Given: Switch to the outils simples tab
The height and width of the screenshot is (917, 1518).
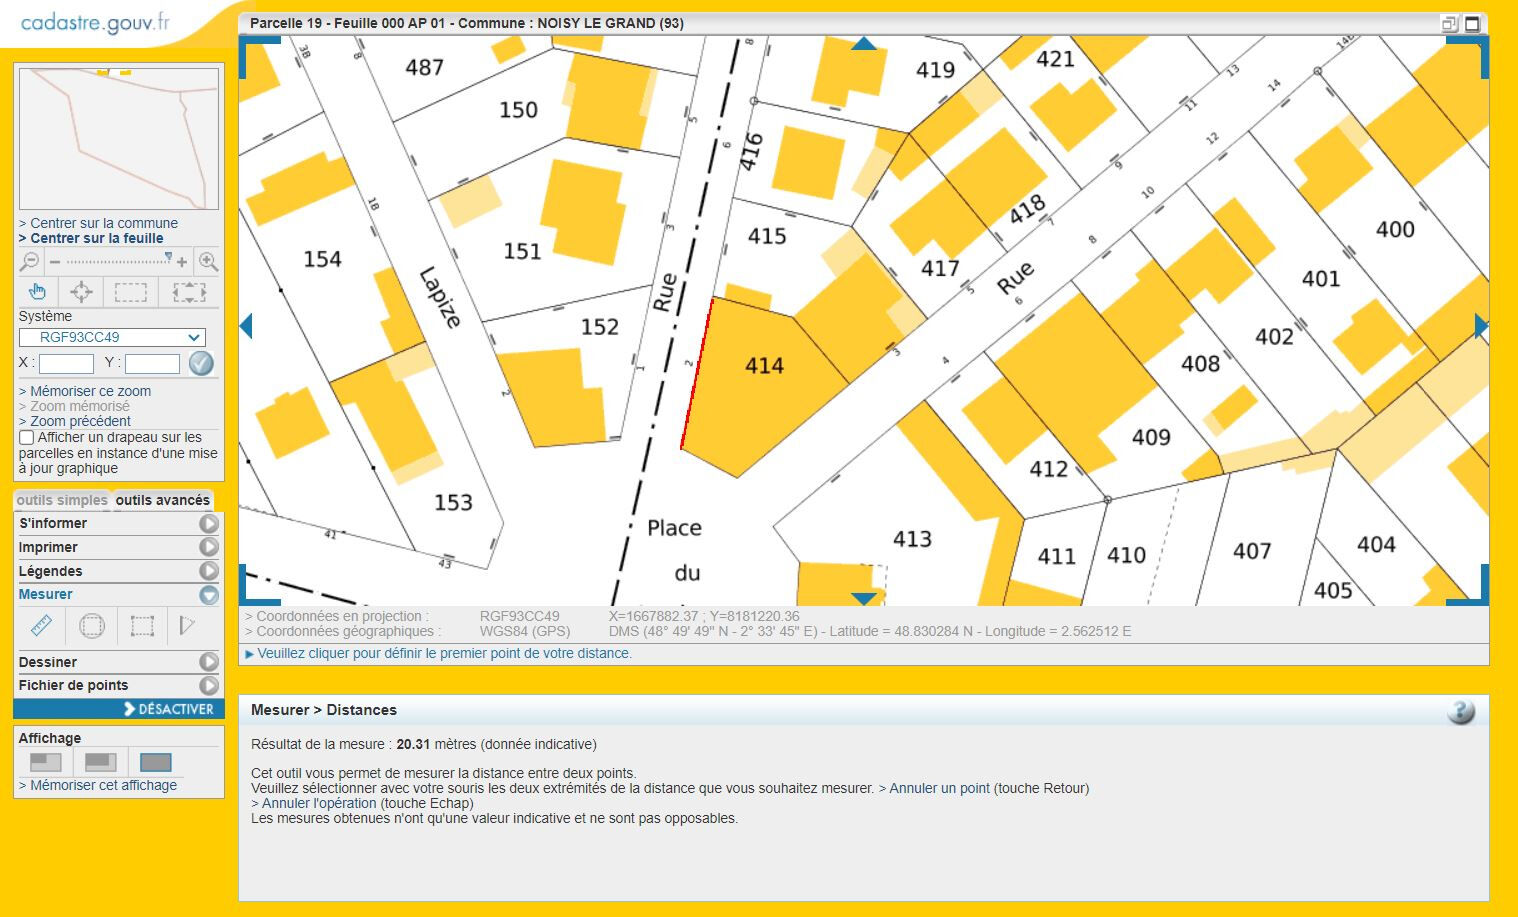Looking at the screenshot, I should pyautogui.click(x=62, y=500).
